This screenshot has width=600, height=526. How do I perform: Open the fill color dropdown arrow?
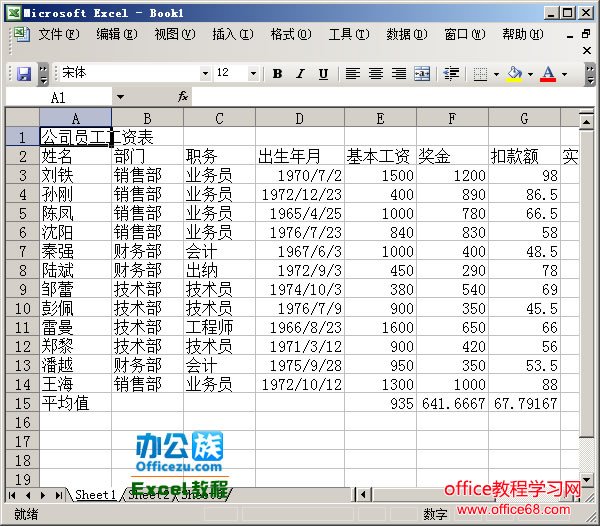point(530,74)
